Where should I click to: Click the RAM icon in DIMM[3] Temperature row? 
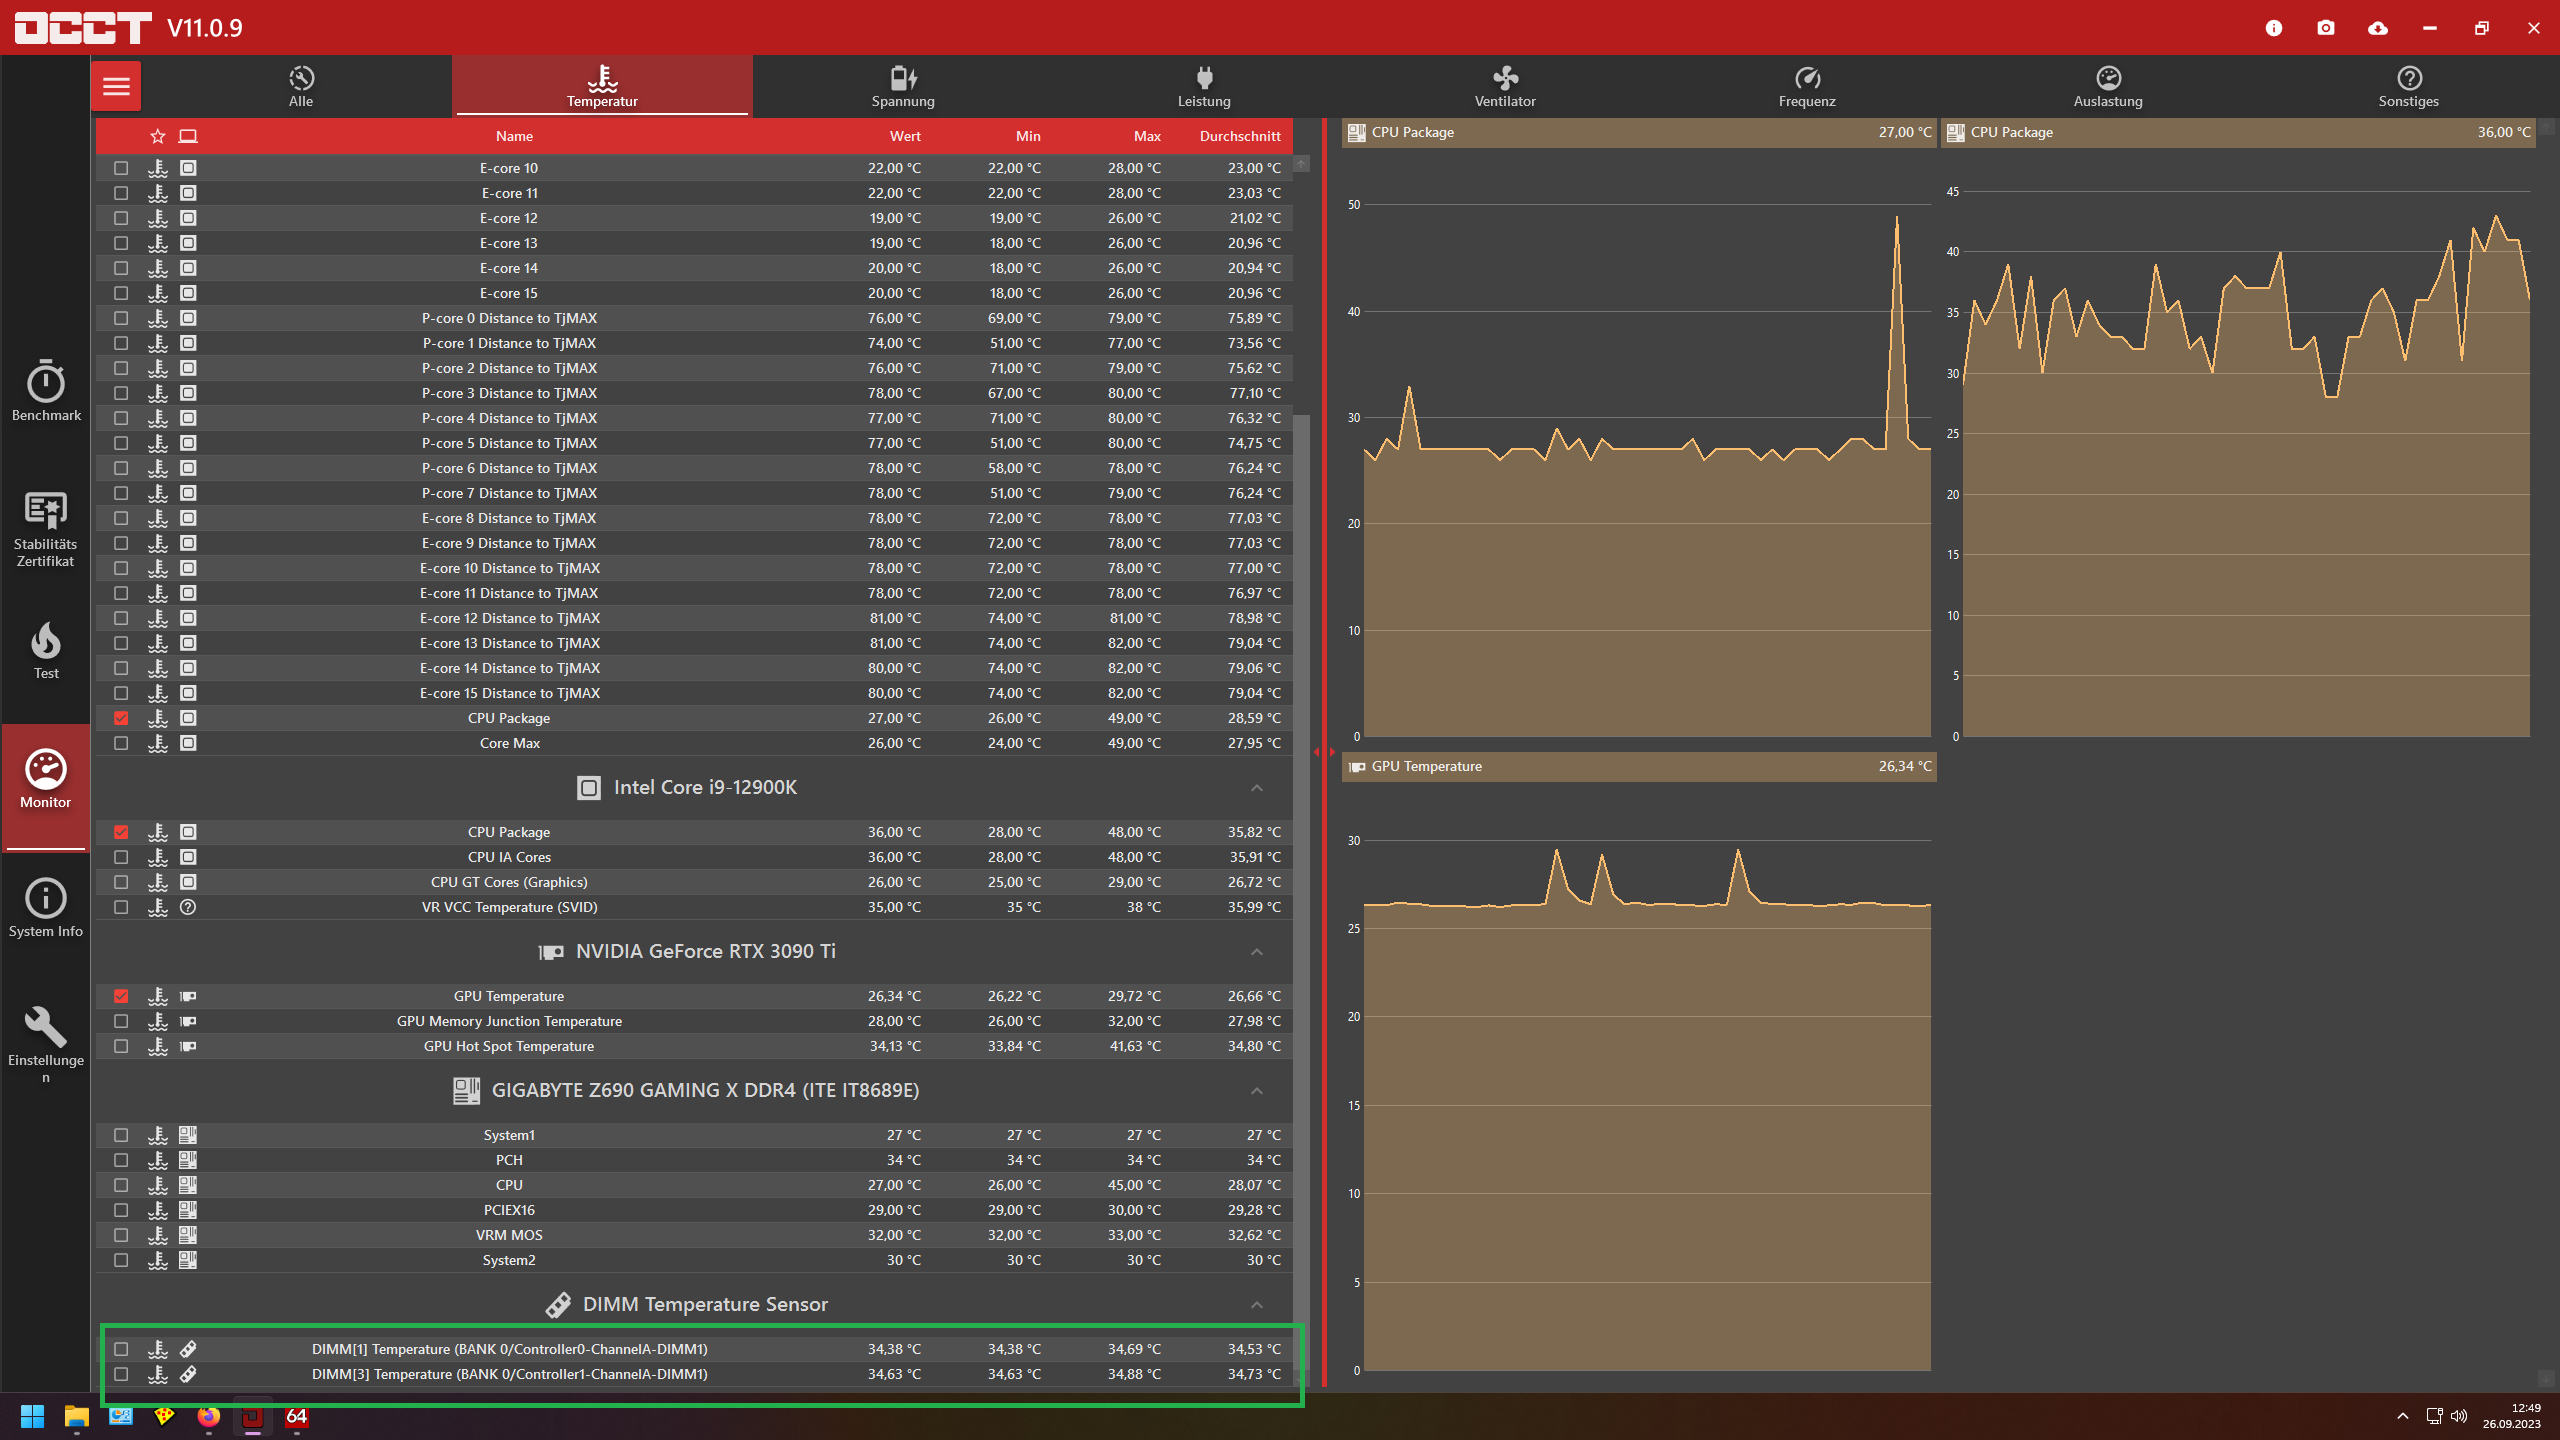click(x=188, y=1374)
